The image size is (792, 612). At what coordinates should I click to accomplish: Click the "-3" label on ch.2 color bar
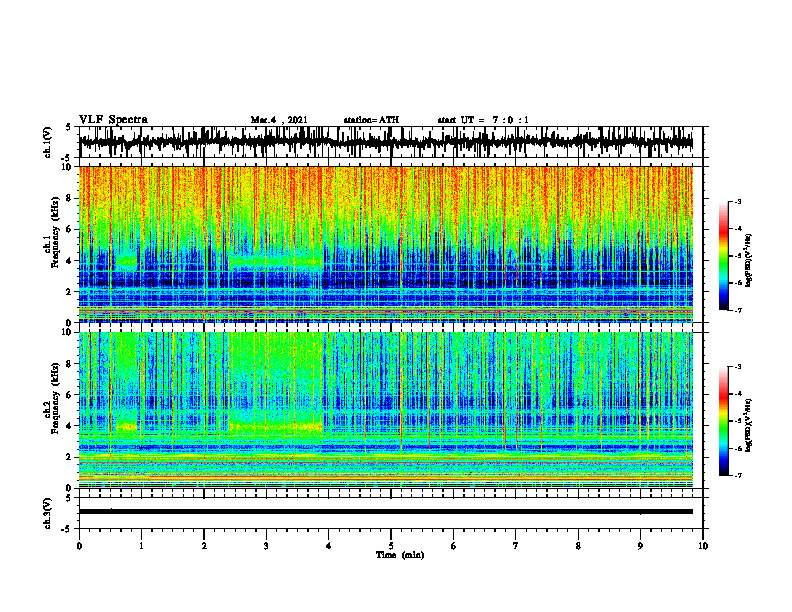(738, 367)
